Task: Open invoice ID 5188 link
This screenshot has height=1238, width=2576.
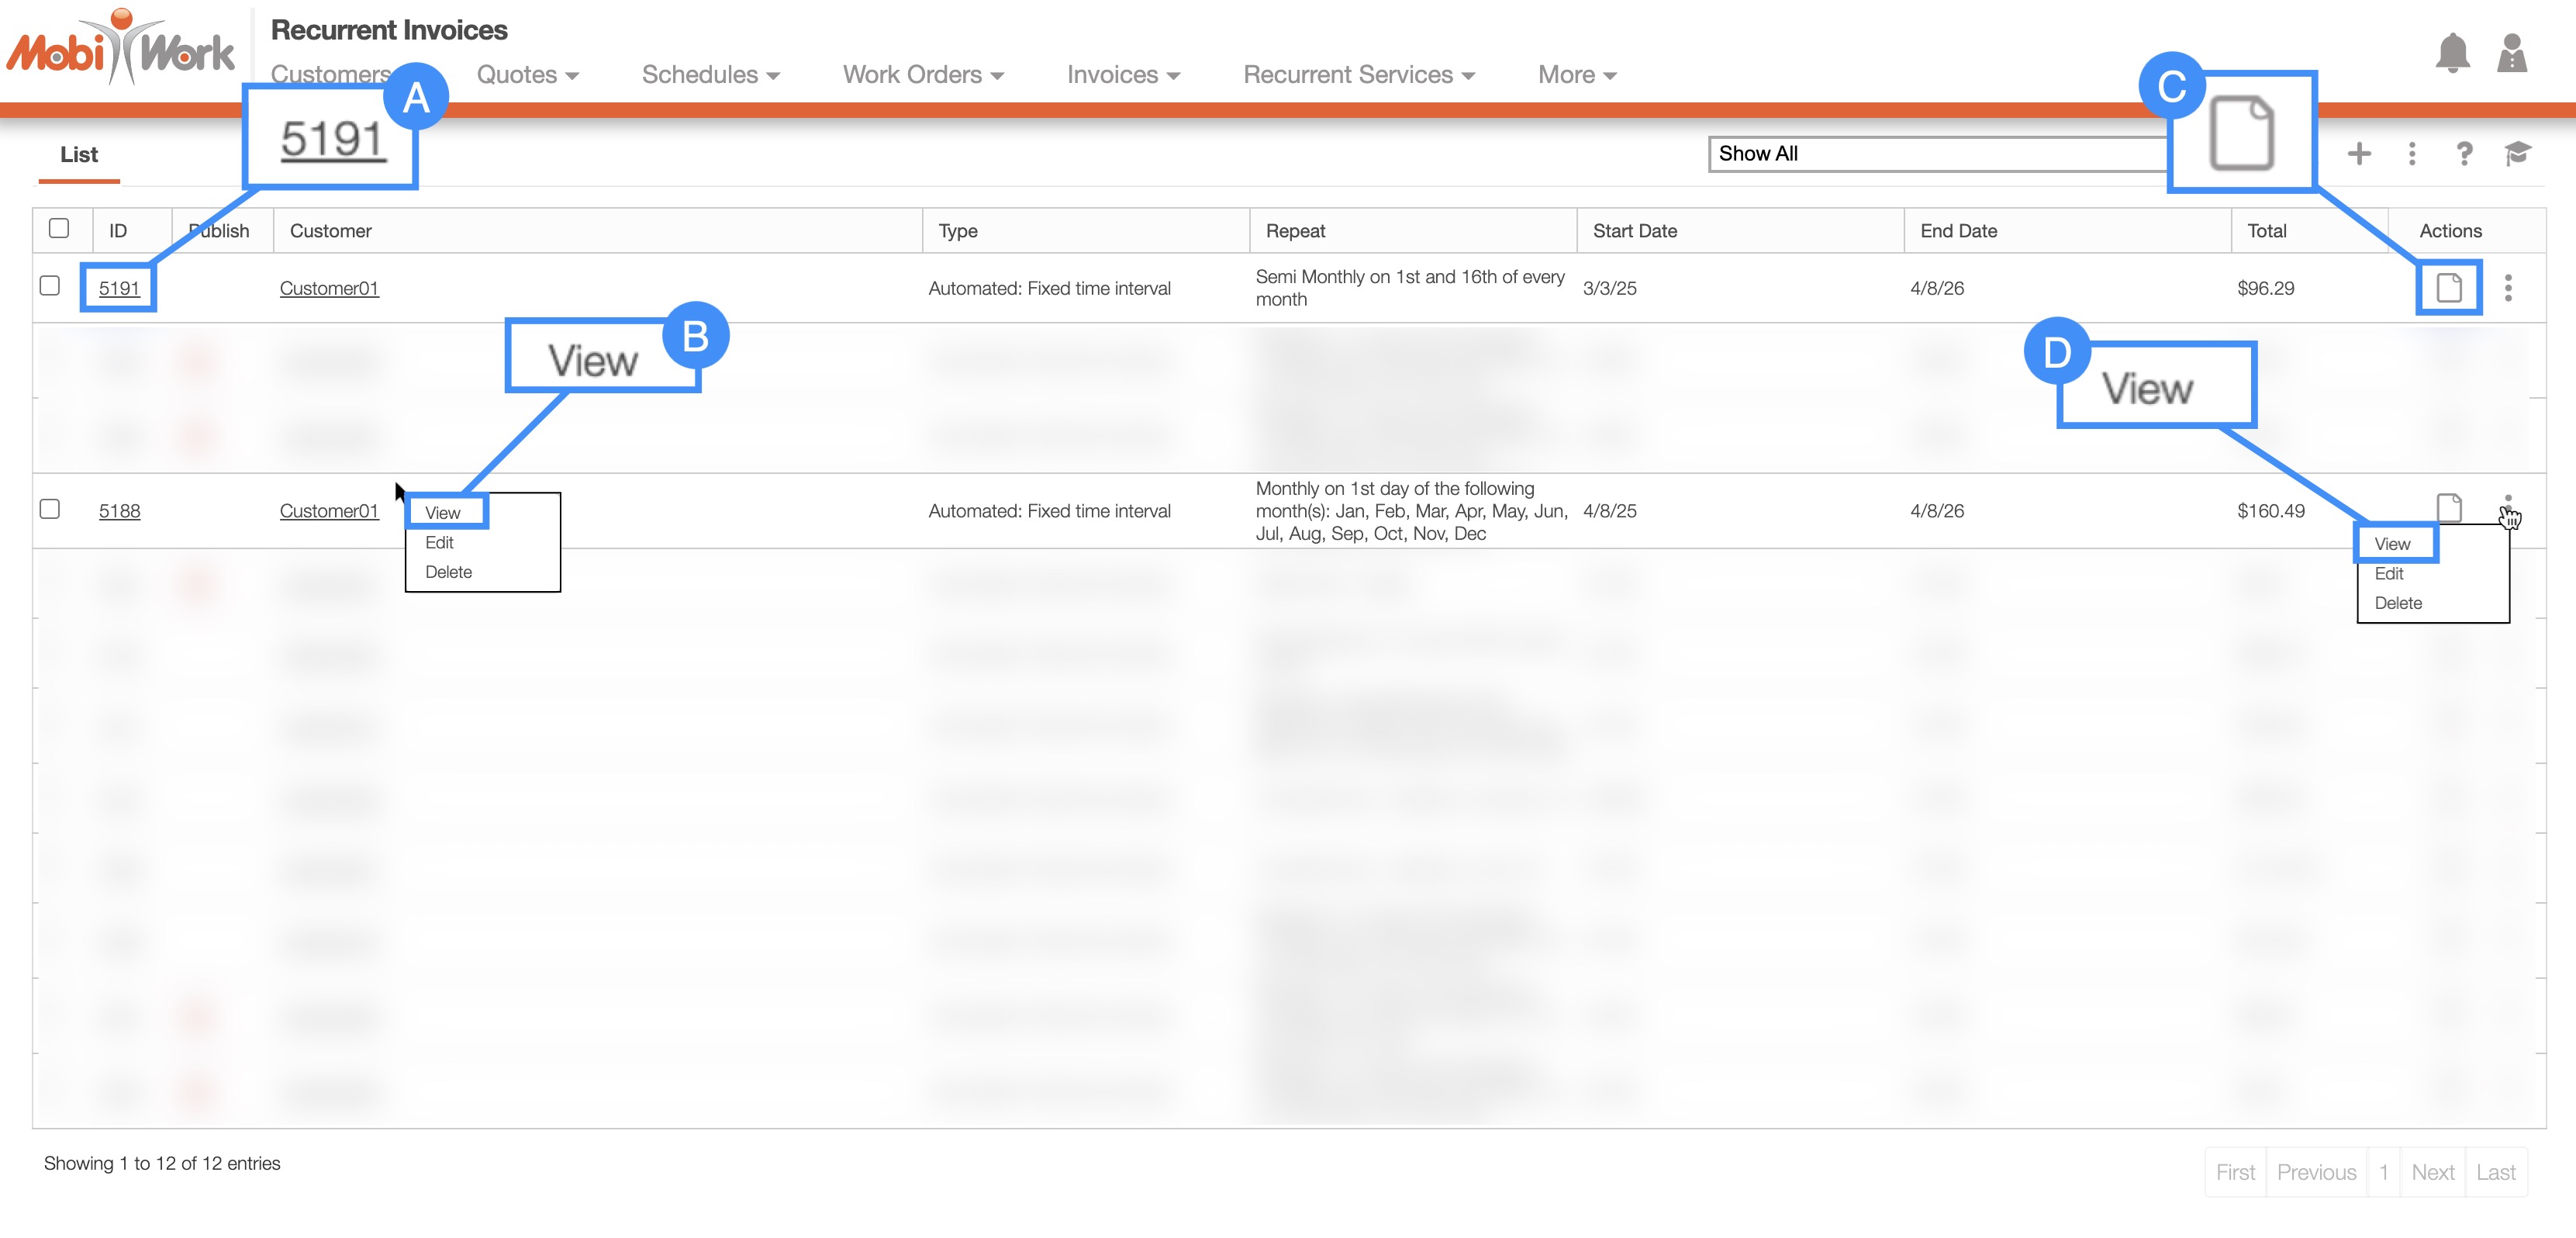Action: coord(119,511)
